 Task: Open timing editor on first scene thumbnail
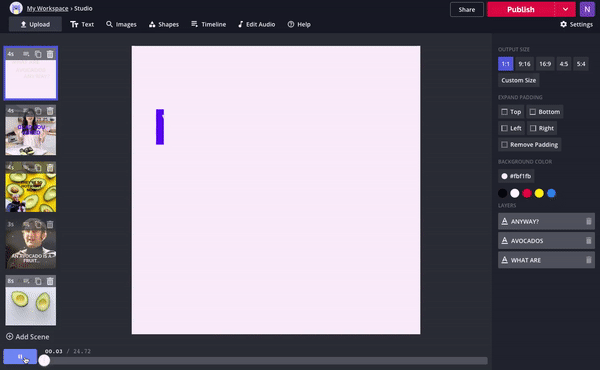[x=26, y=54]
